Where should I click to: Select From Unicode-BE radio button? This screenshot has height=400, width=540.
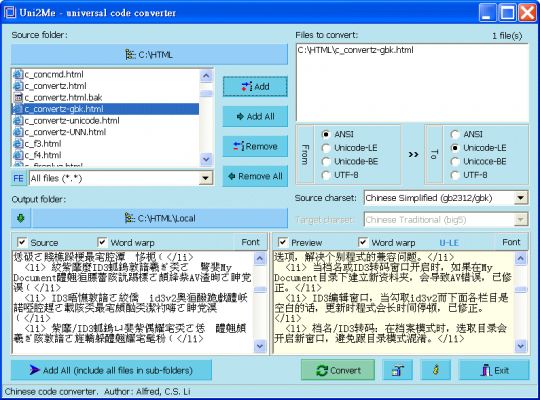click(326, 161)
